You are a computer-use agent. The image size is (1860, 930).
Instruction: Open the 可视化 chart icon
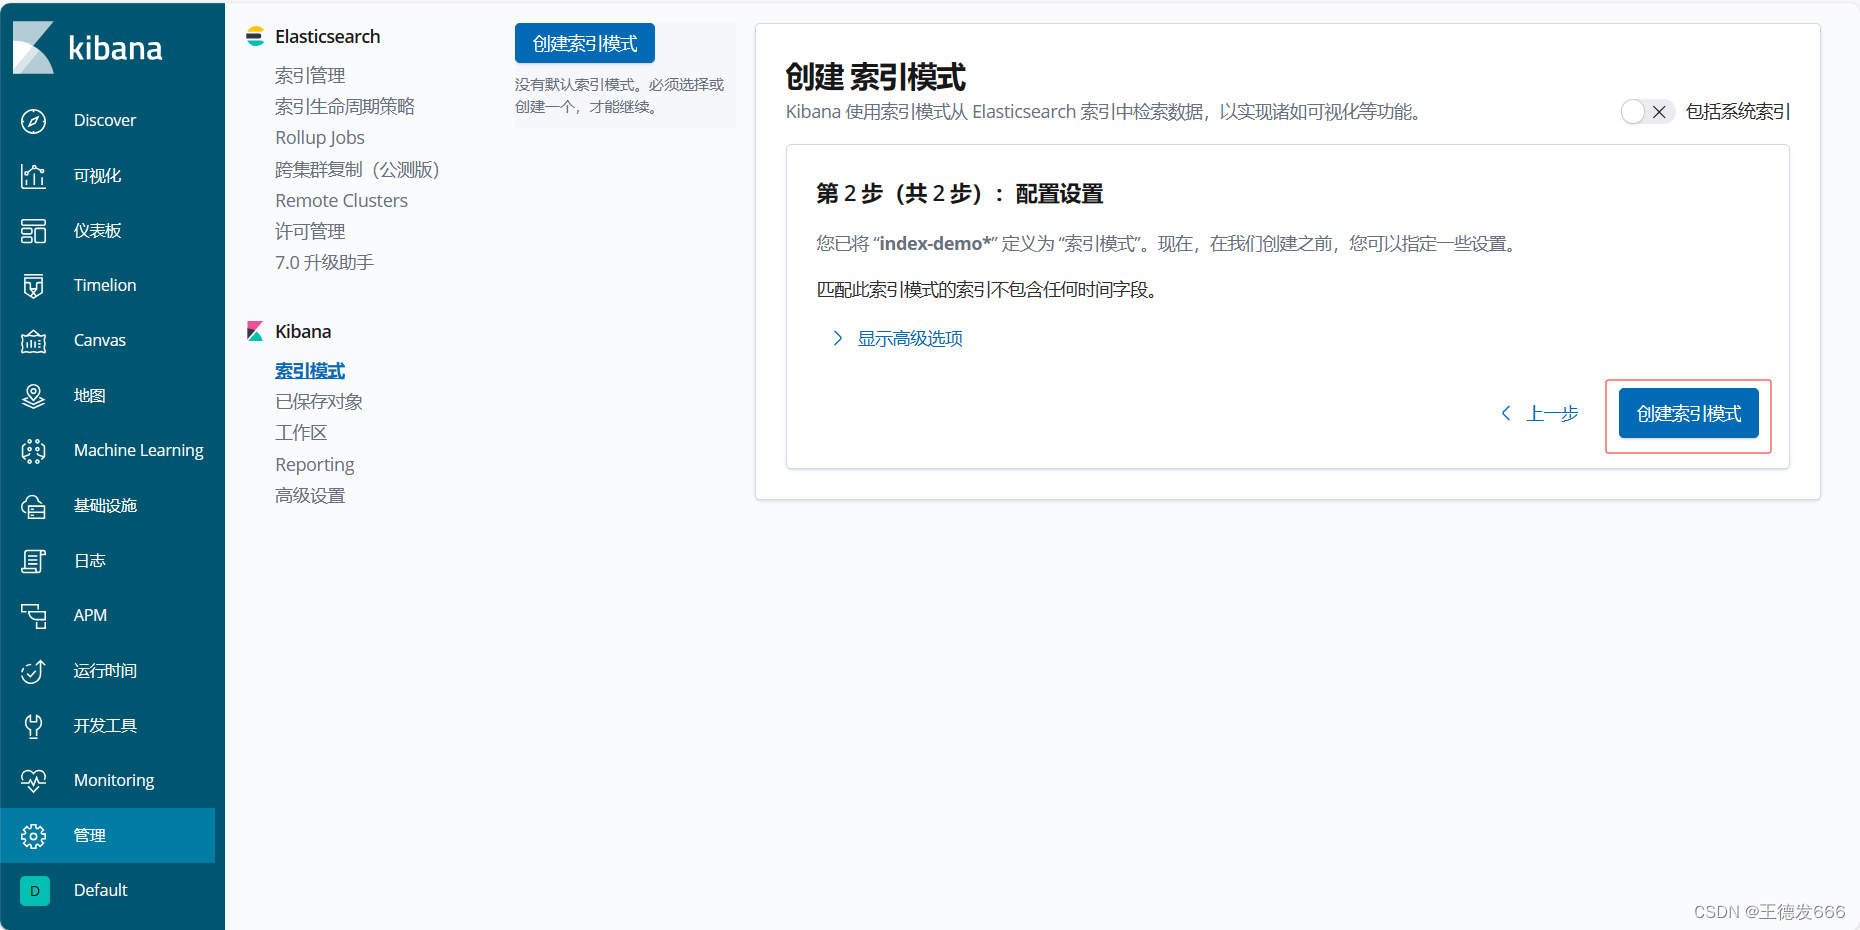coord(33,176)
